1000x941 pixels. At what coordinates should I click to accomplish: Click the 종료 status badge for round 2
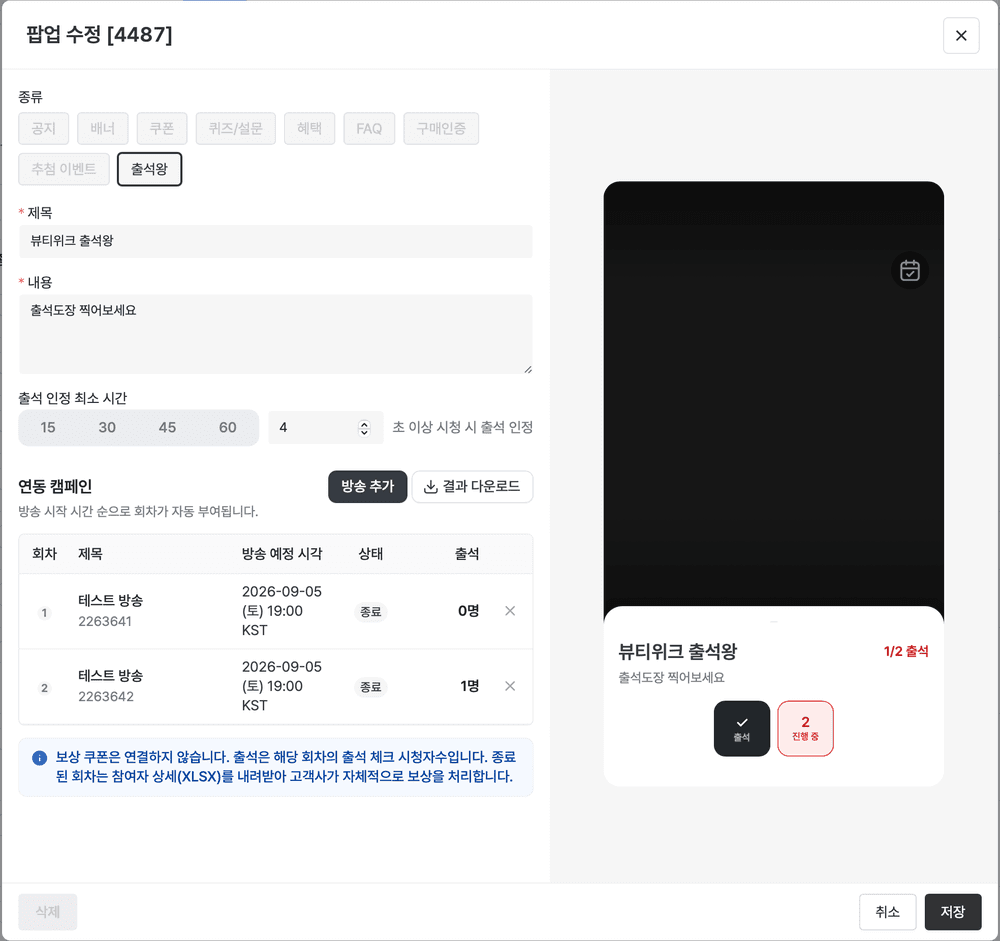pyautogui.click(x=371, y=687)
